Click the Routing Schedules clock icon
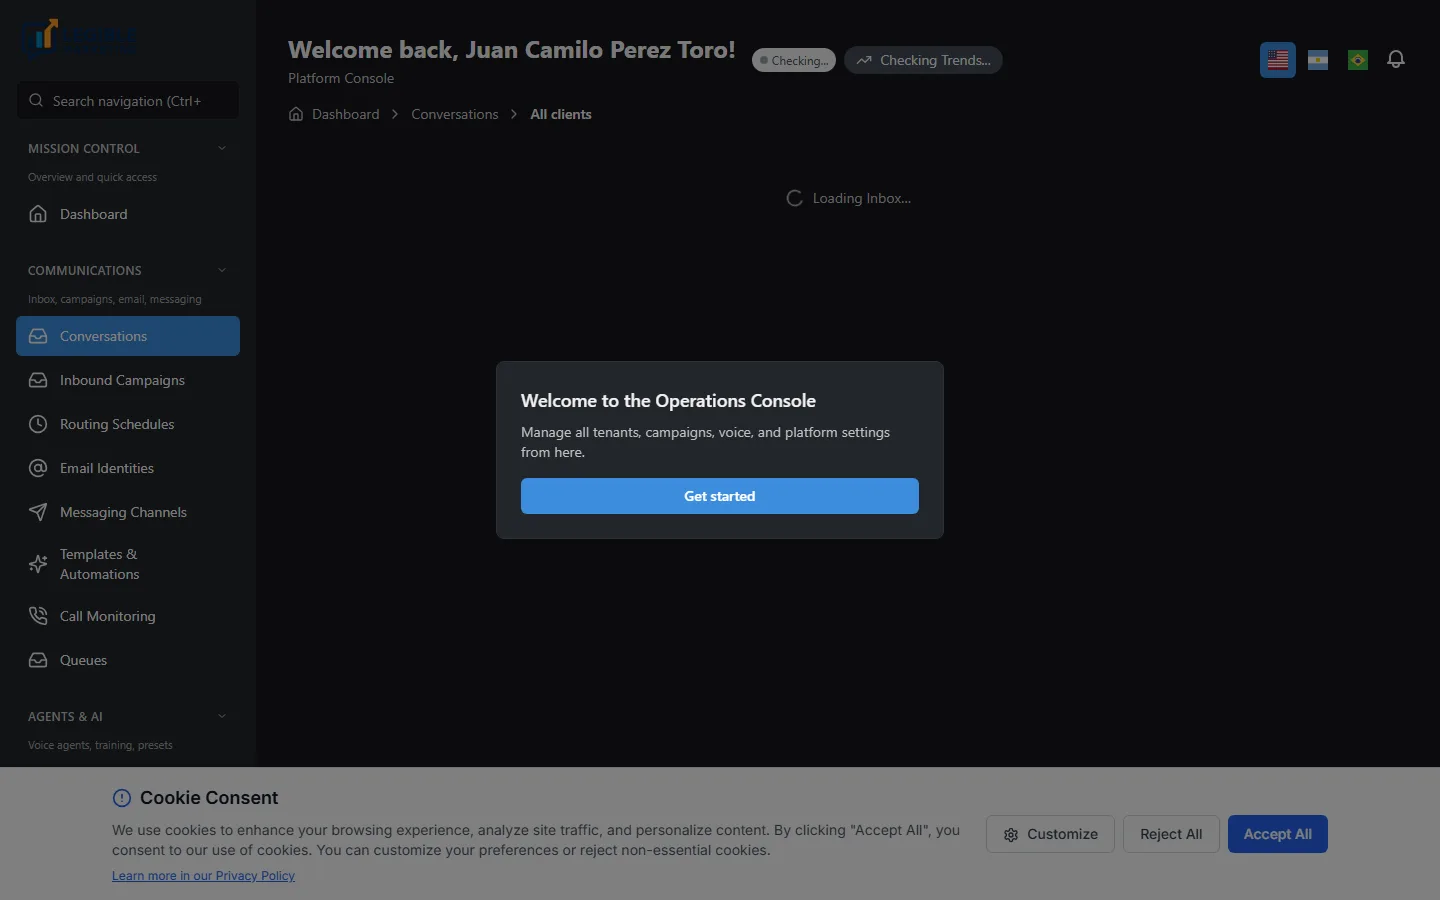 (38, 424)
